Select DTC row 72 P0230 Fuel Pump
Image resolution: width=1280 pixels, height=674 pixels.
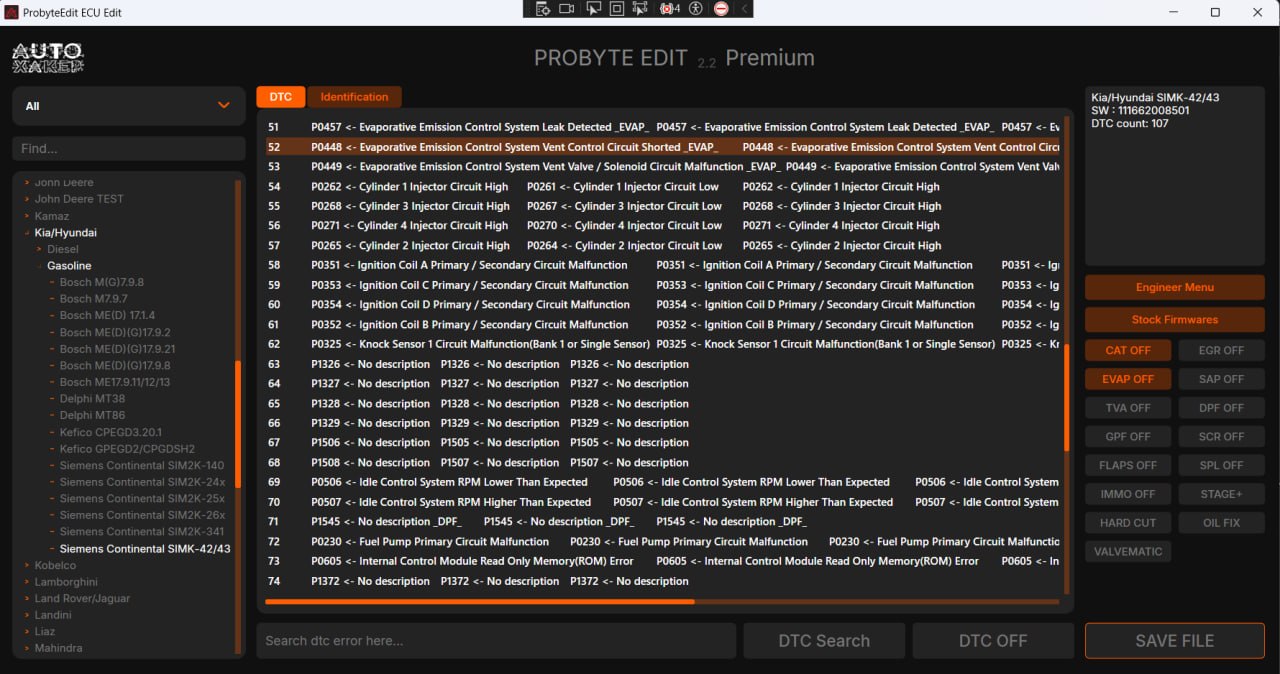tap(662, 542)
